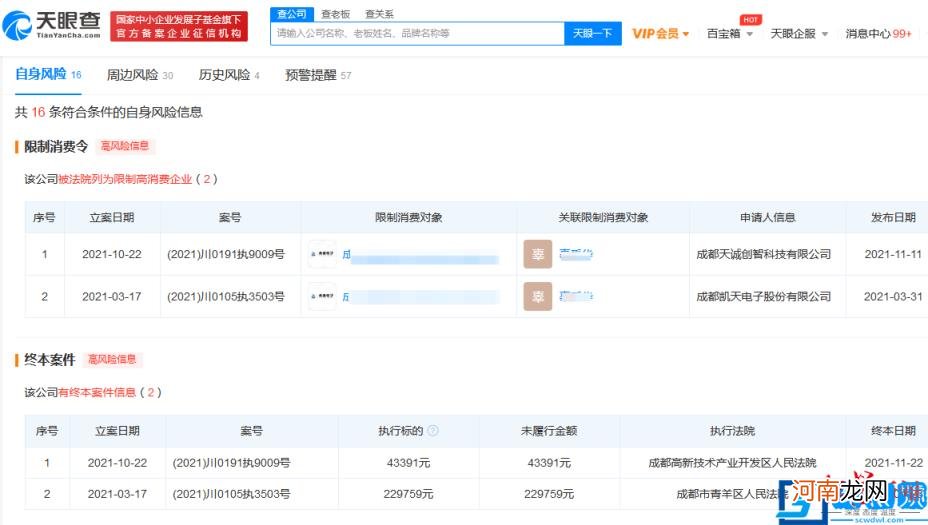Open the 百宝箱 dropdown menu
This screenshot has height=525, width=928.
point(730,34)
